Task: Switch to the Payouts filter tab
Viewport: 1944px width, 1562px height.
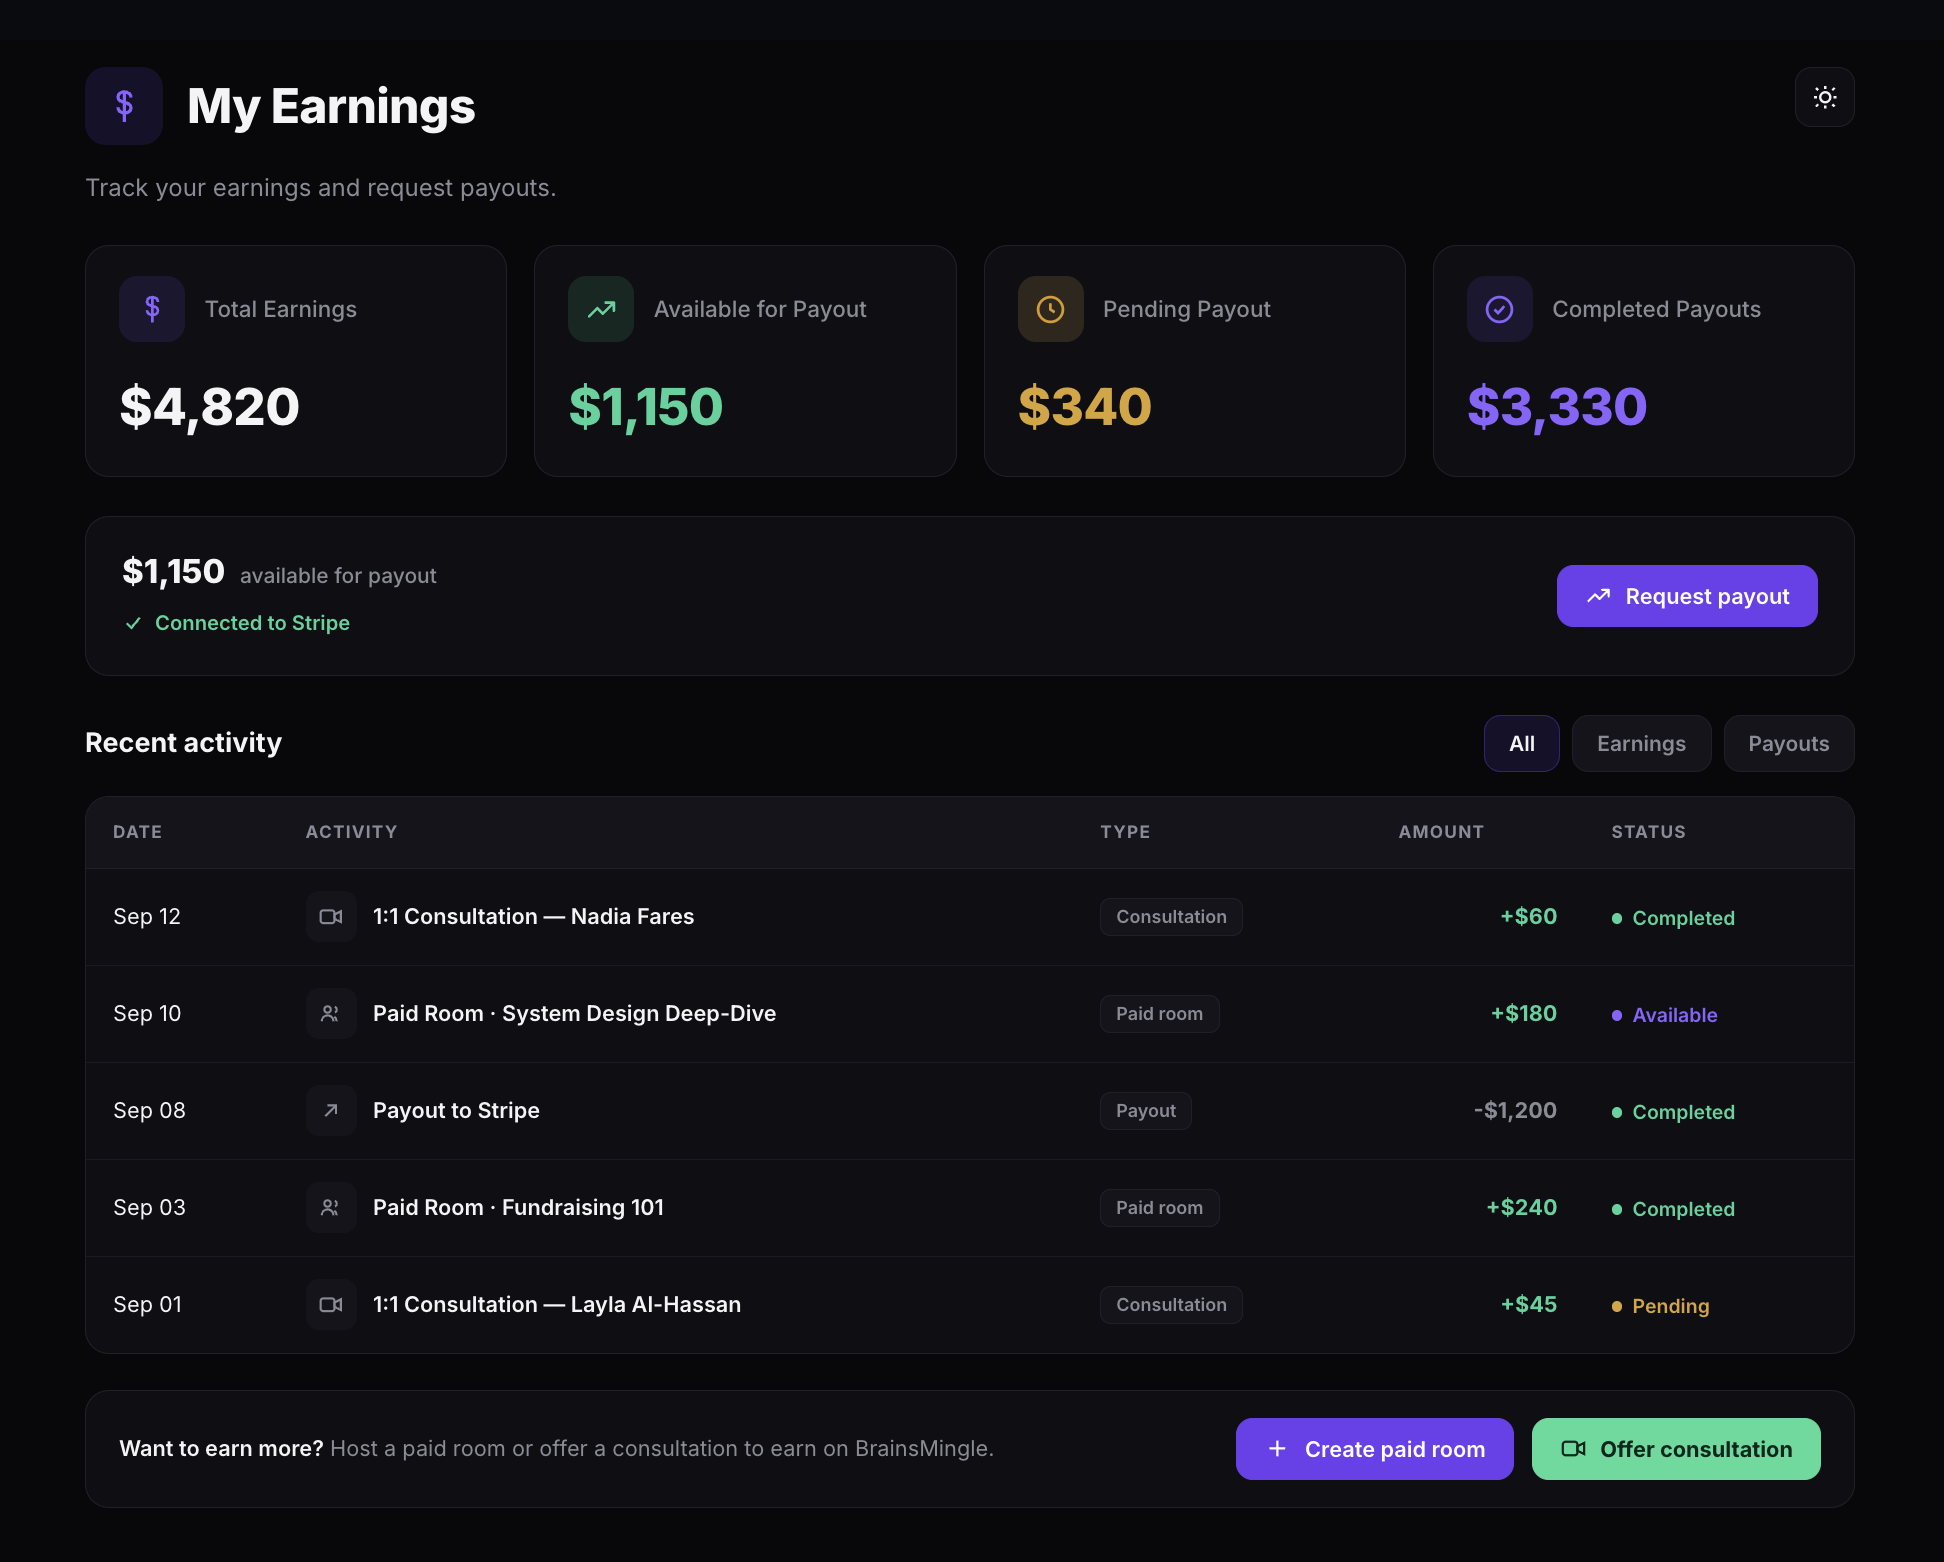Action: [x=1788, y=743]
